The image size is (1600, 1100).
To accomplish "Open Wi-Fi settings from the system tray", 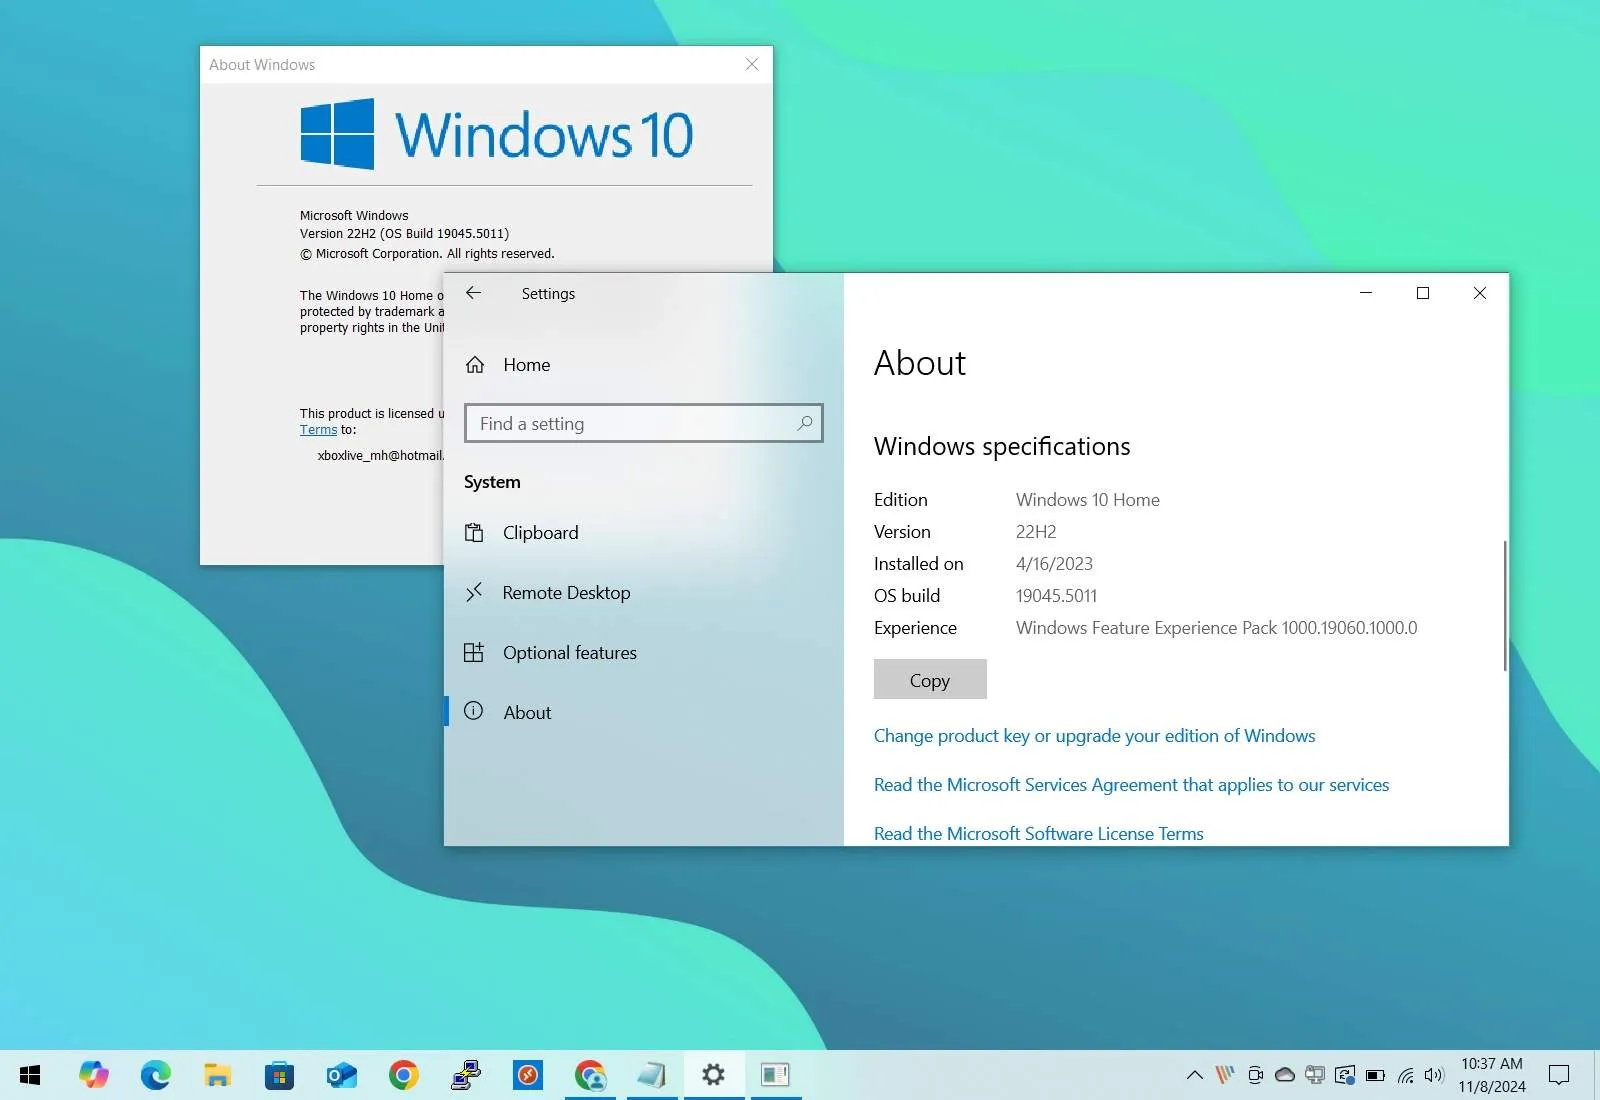I will point(1403,1075).
